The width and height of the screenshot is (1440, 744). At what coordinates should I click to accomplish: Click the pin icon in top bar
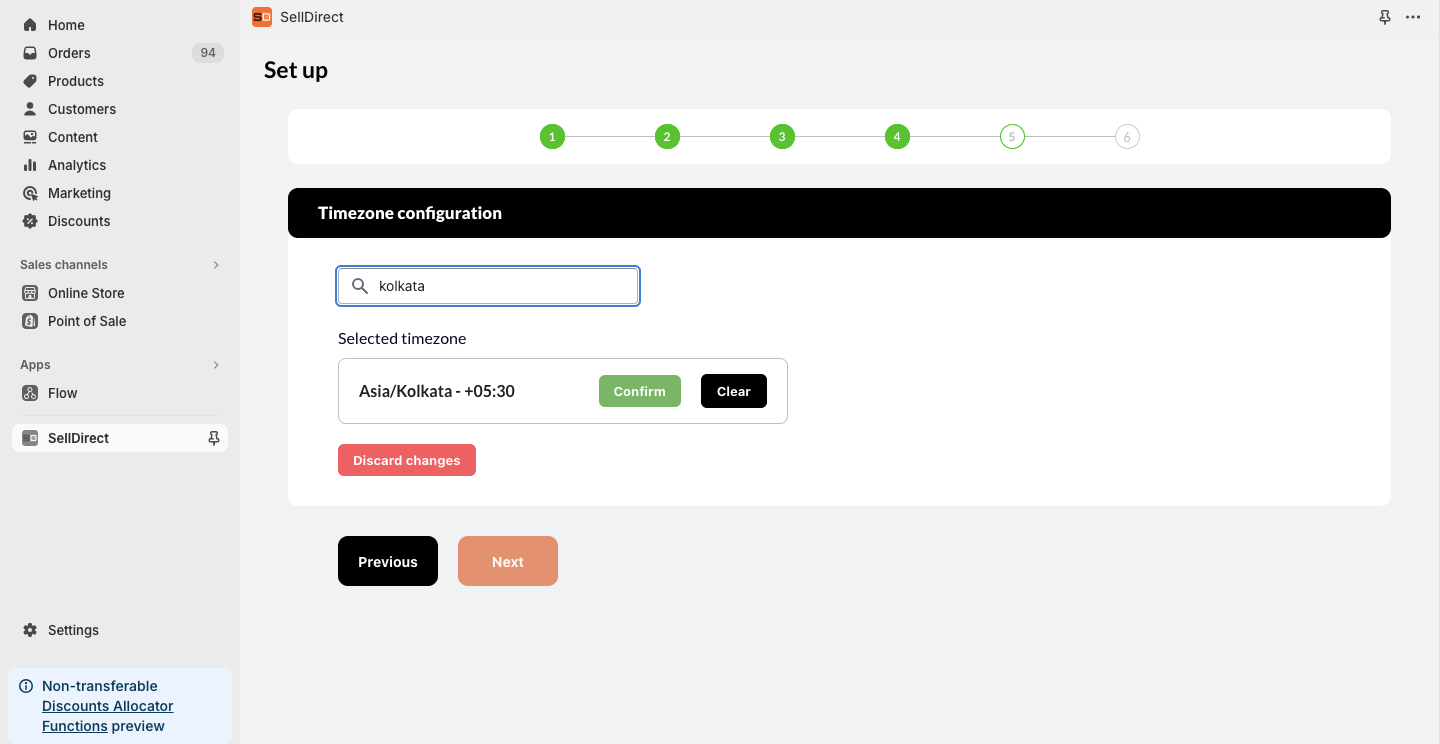click(x=1385, y=17)
